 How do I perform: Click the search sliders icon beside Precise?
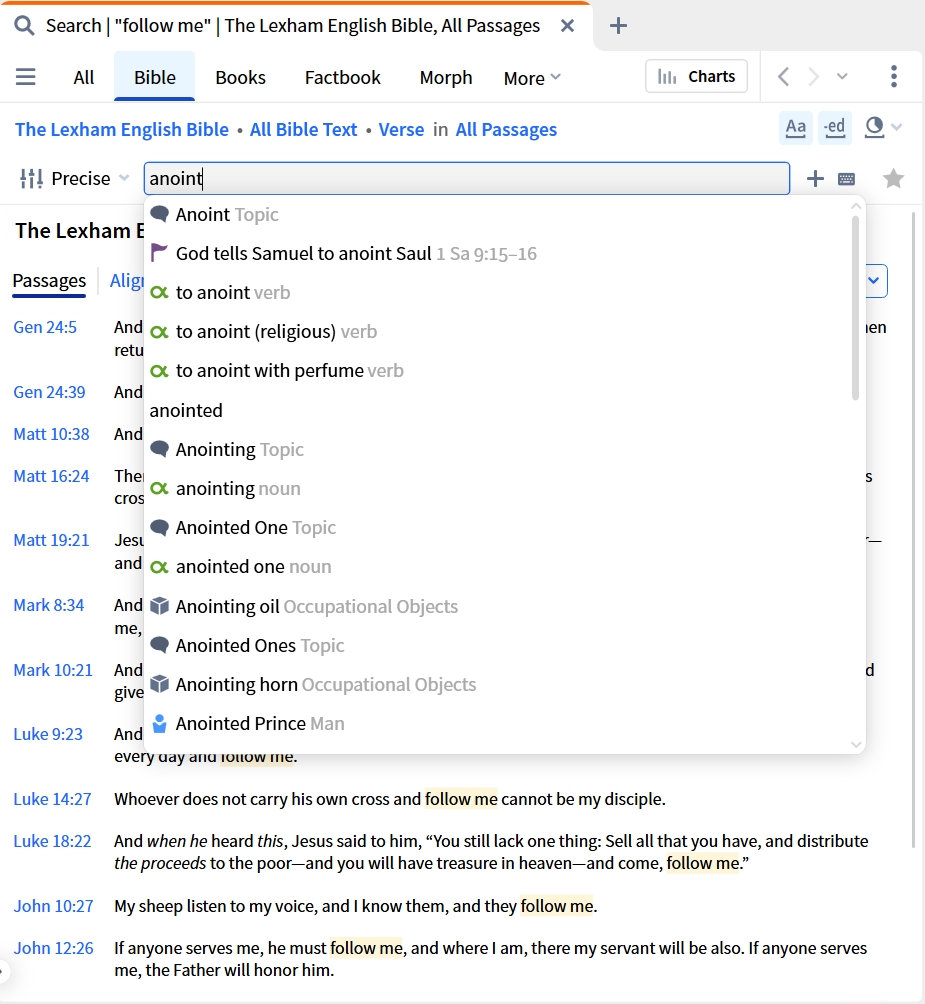click(31, 179)
